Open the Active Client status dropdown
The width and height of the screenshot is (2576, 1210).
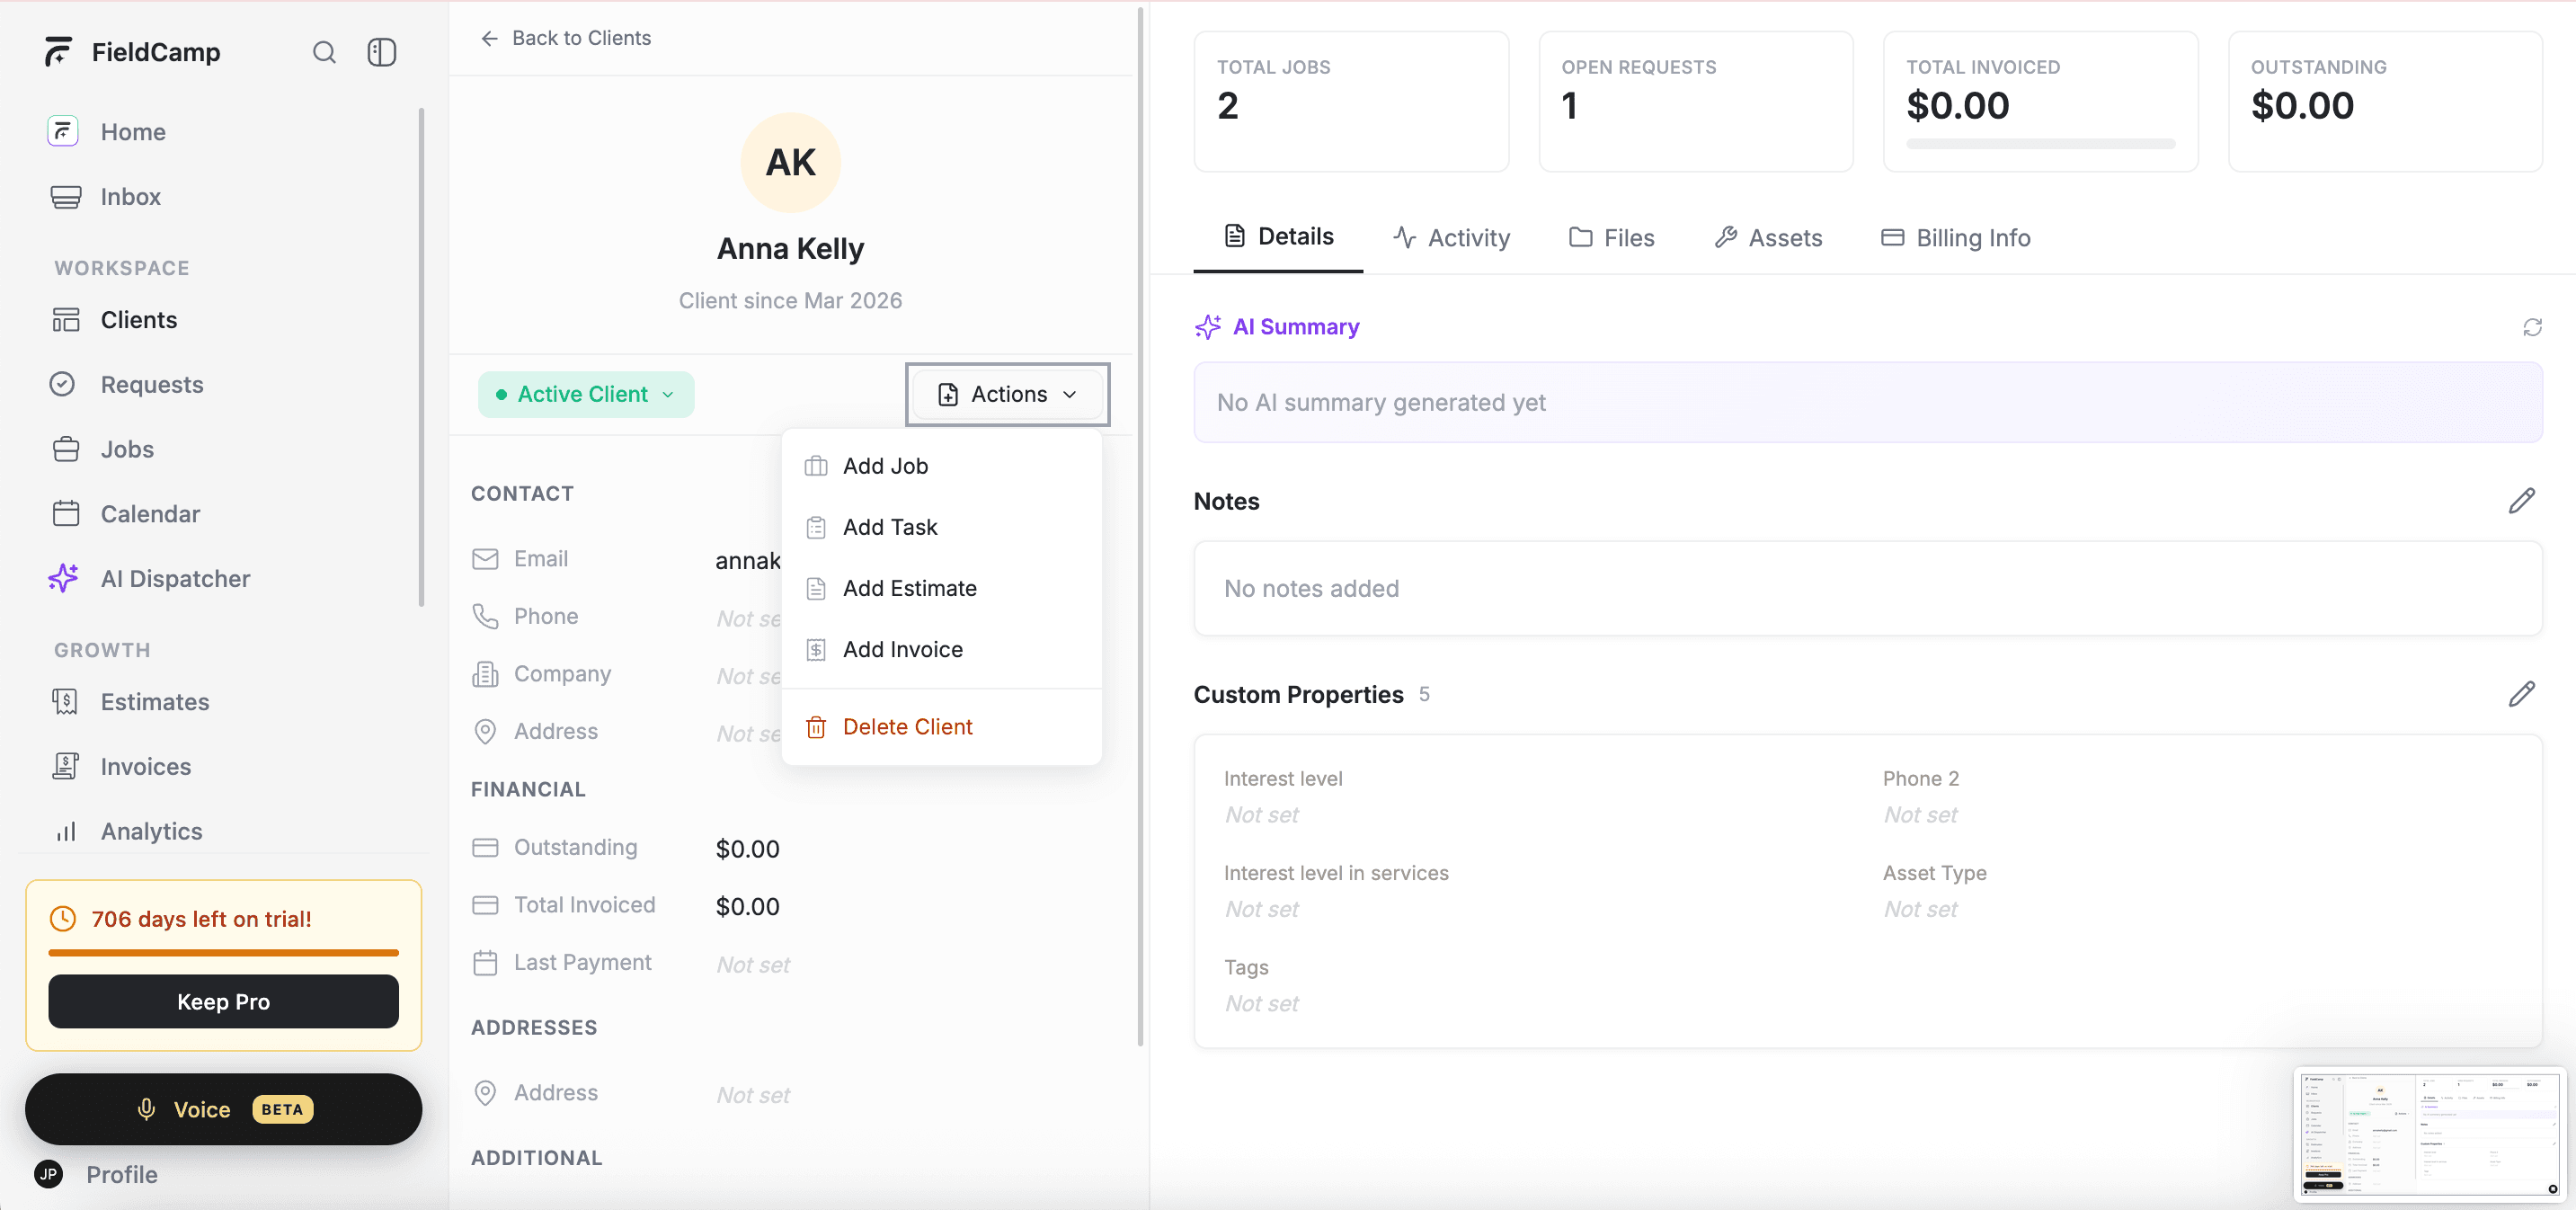(x=585, y=394)
